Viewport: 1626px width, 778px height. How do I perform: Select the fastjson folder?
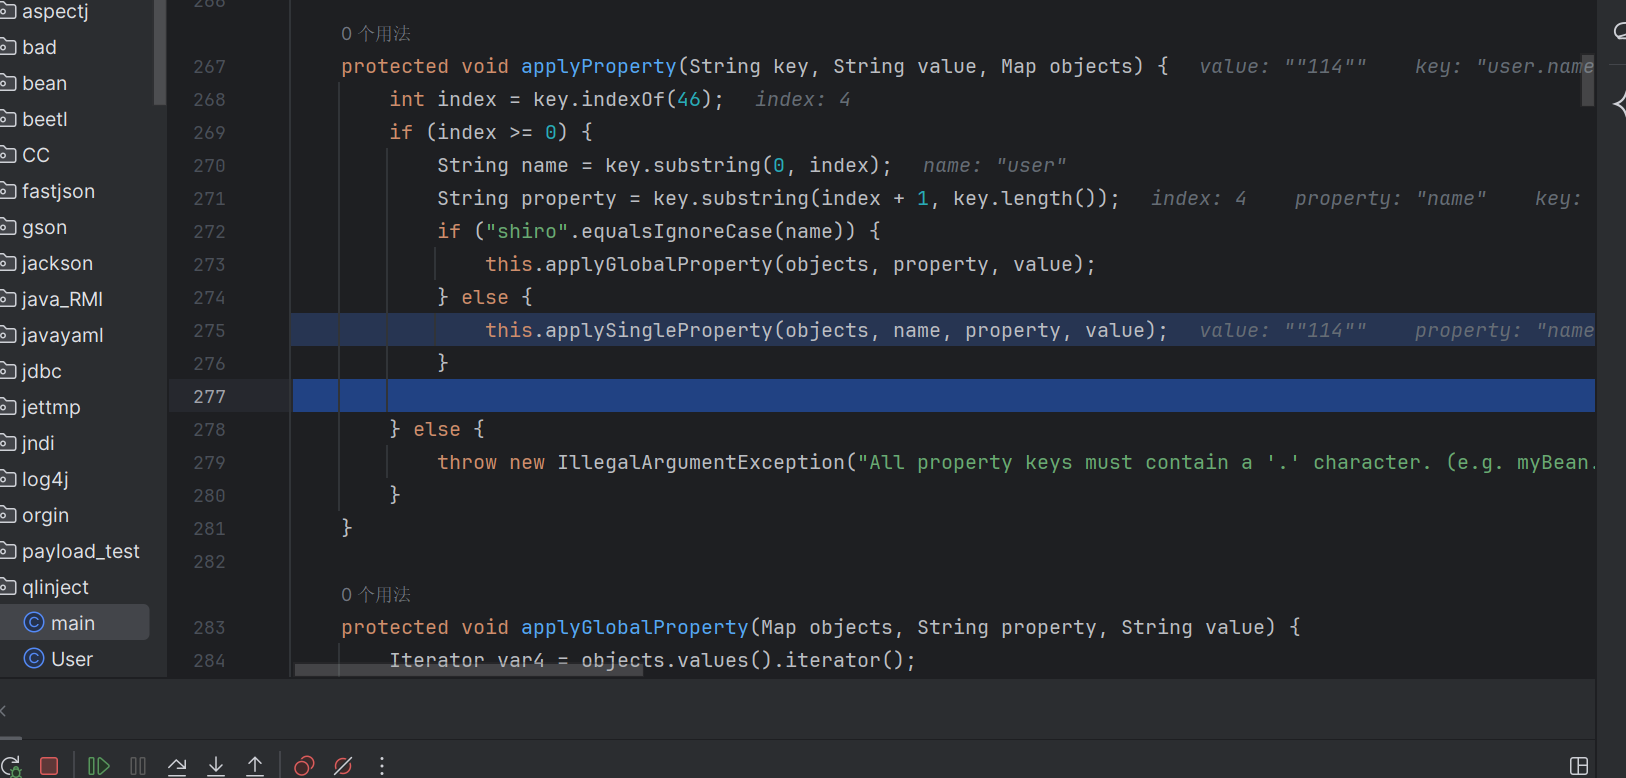coord(58,191)
